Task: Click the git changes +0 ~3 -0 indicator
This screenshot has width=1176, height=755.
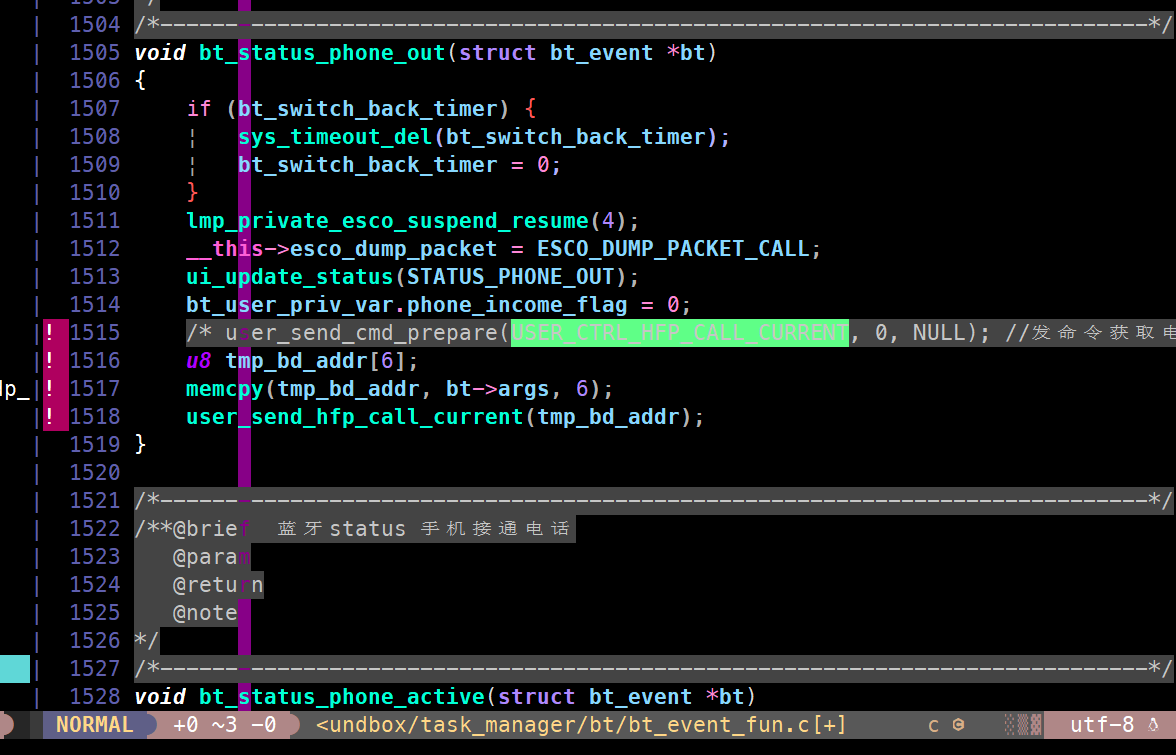Action: point(224,725)
